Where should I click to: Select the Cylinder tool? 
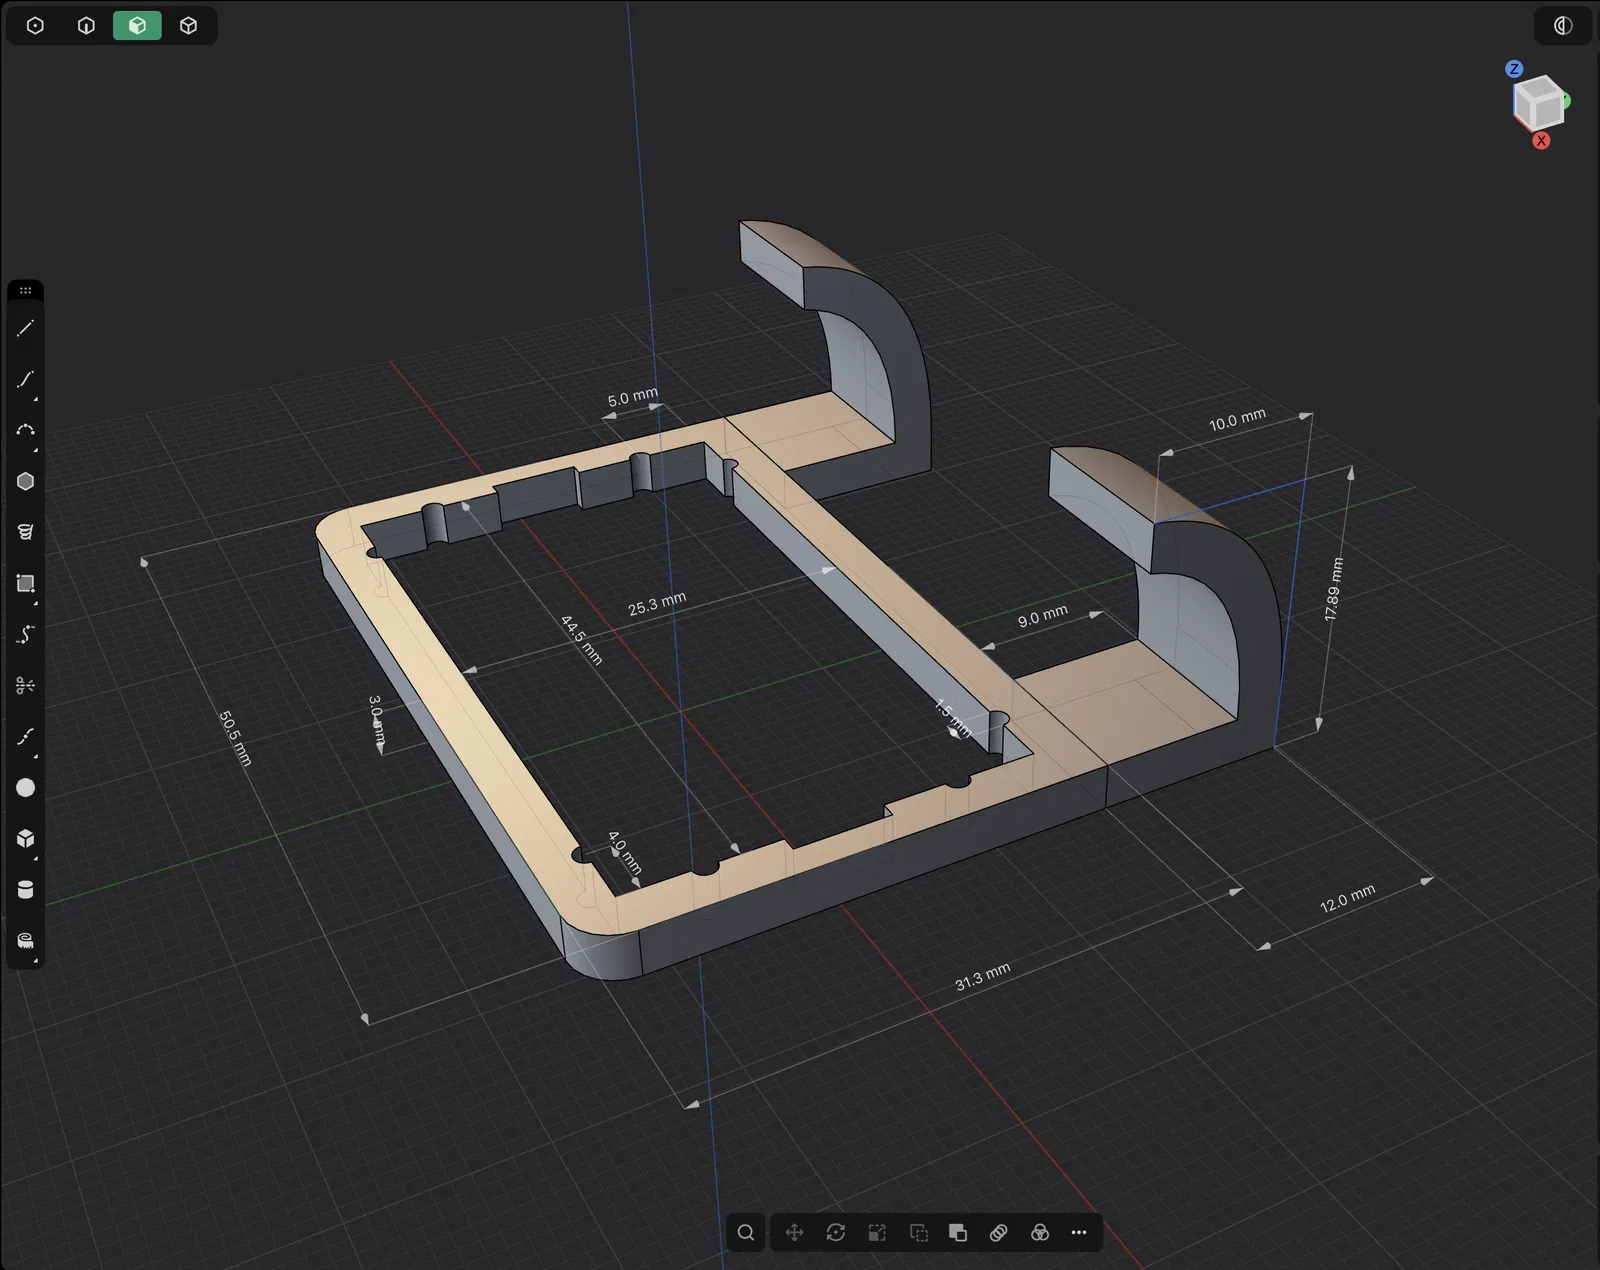pyautogui.click(x=26, y=890)
